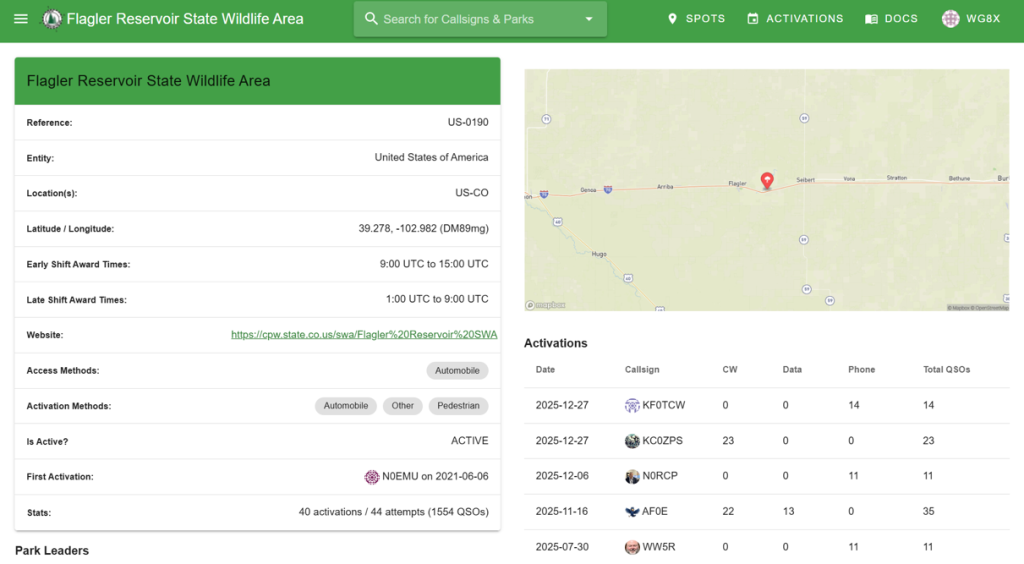Click N0RCP activator avatar icon

click(632, 476)
